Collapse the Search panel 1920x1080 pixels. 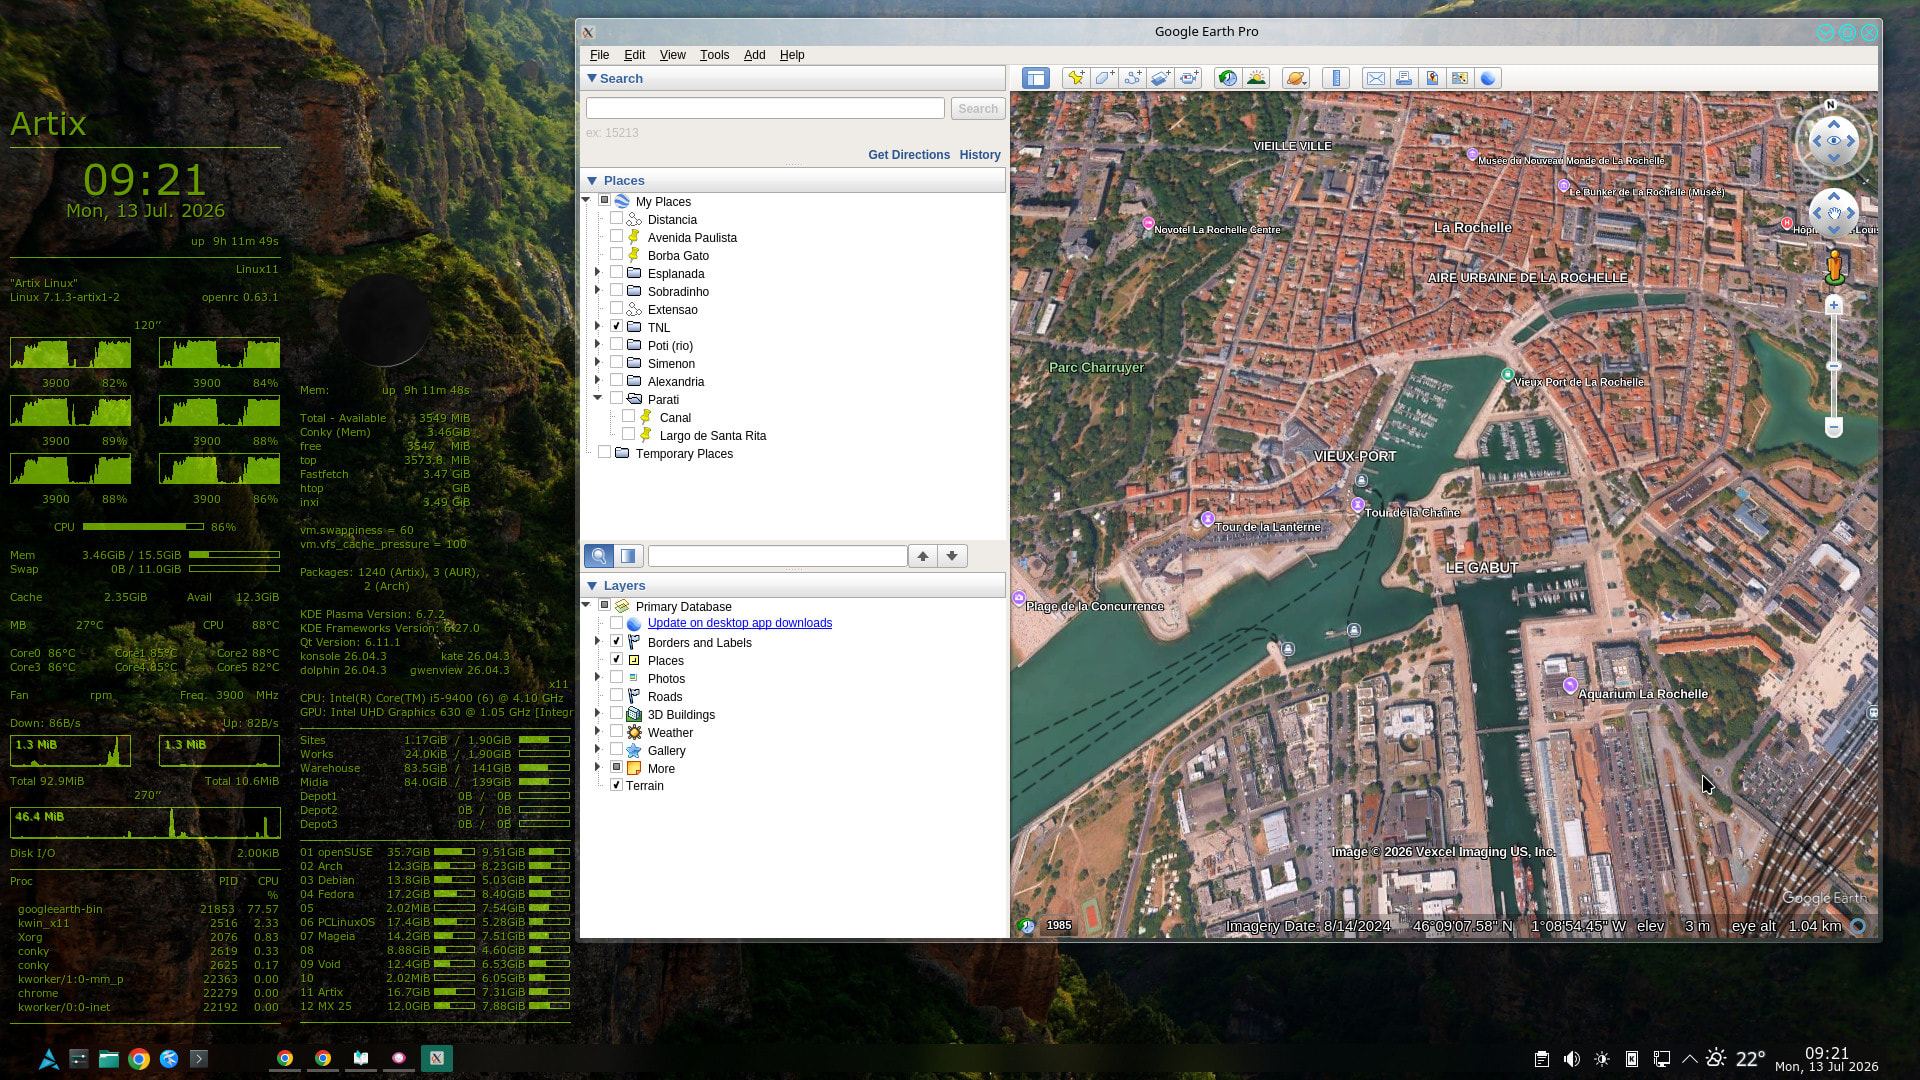[592, 78]
